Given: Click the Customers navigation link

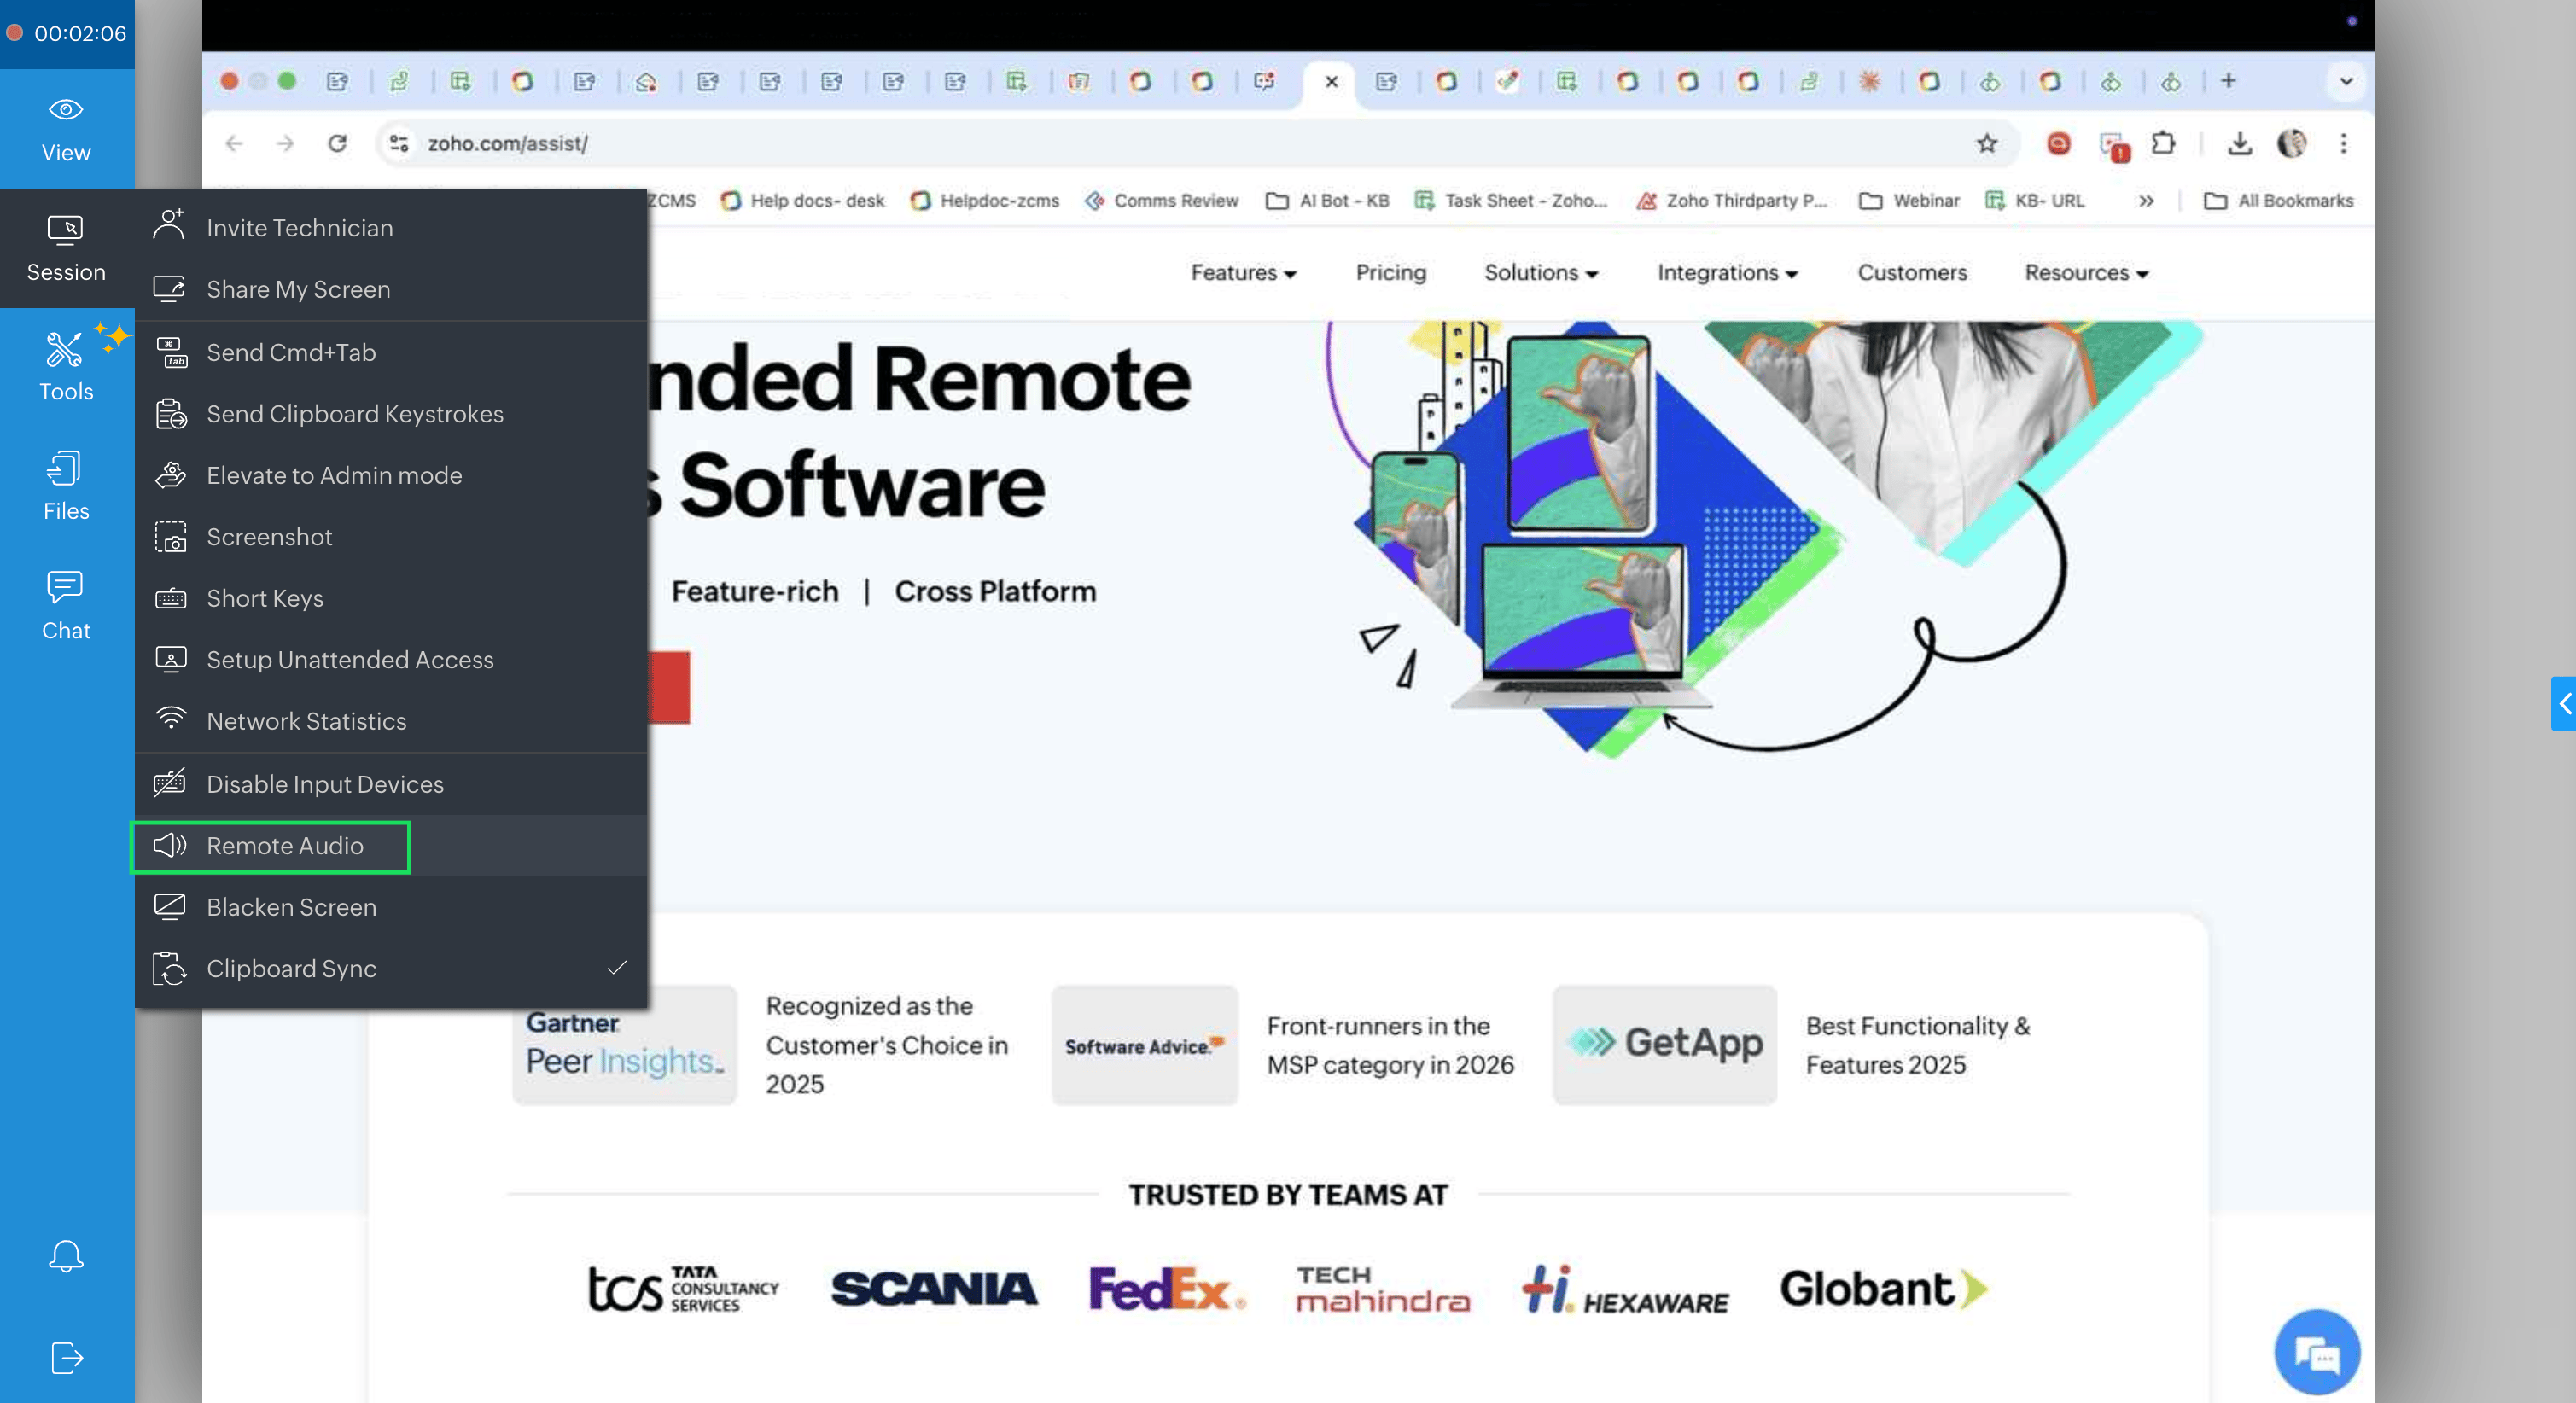Looking at the screenshot, I should click(1911, 273).
